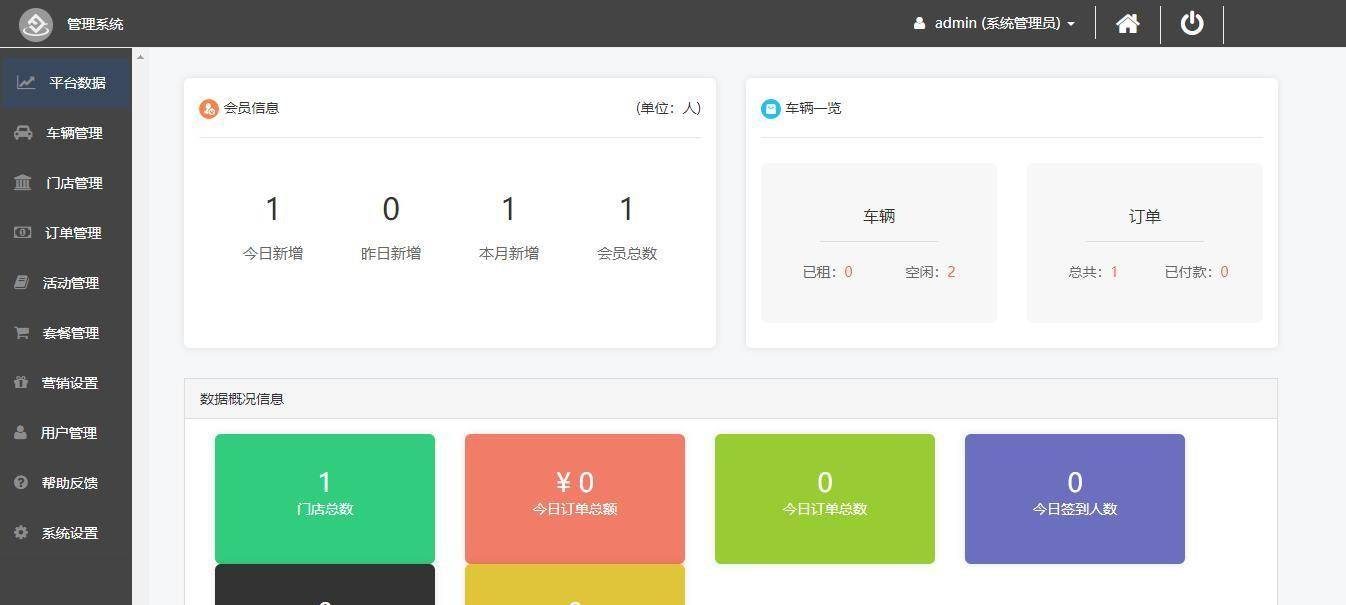This screenshot has height=605, width=1346.
Task: Click the shopping cart icon beside 套餐管理
Action: [x=21, y=333]
